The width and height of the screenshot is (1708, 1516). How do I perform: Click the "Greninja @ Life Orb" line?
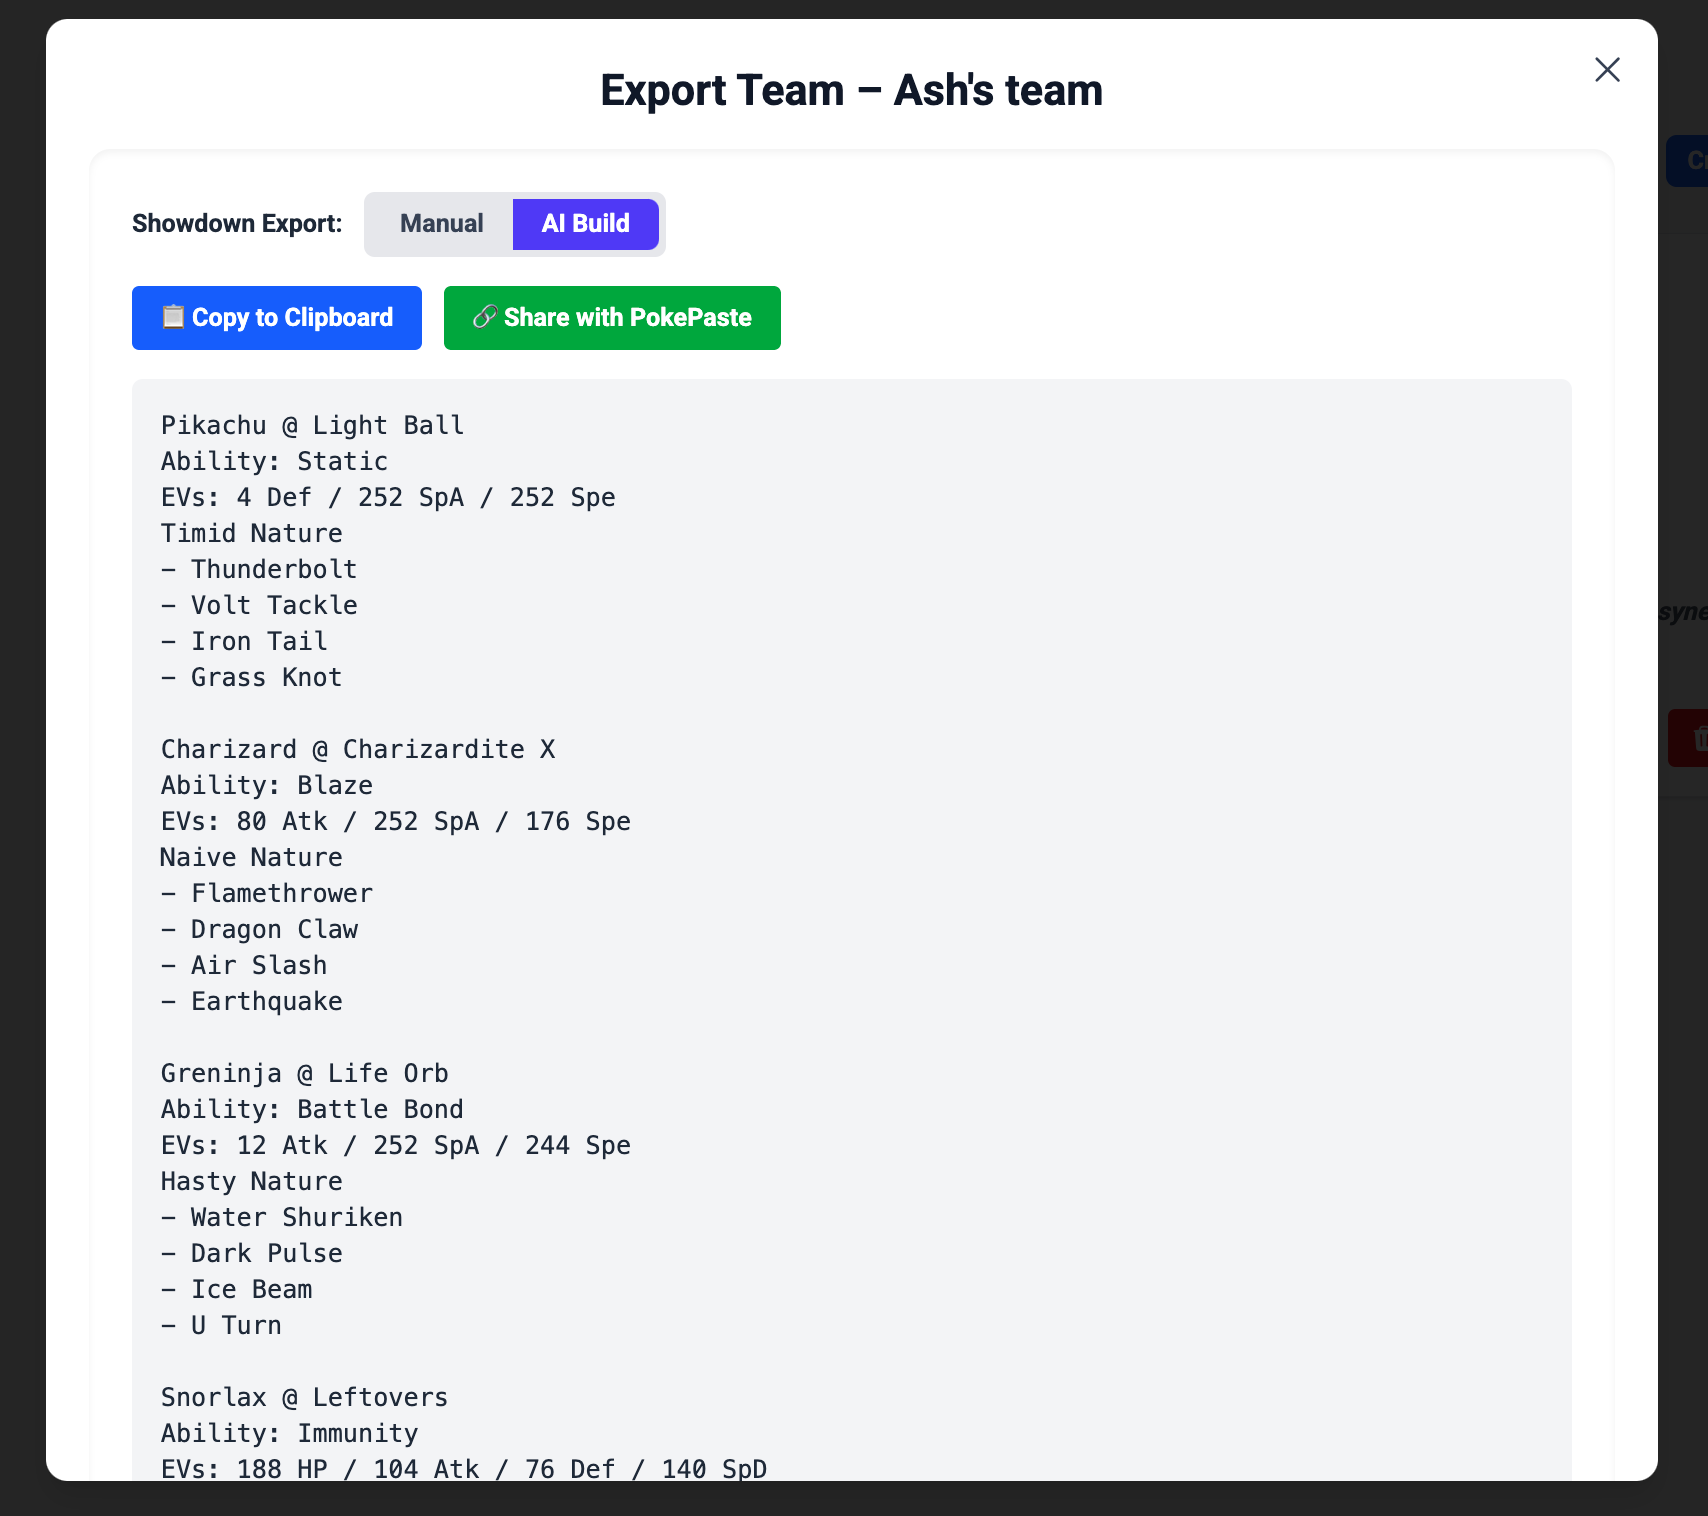point(304,1074)
